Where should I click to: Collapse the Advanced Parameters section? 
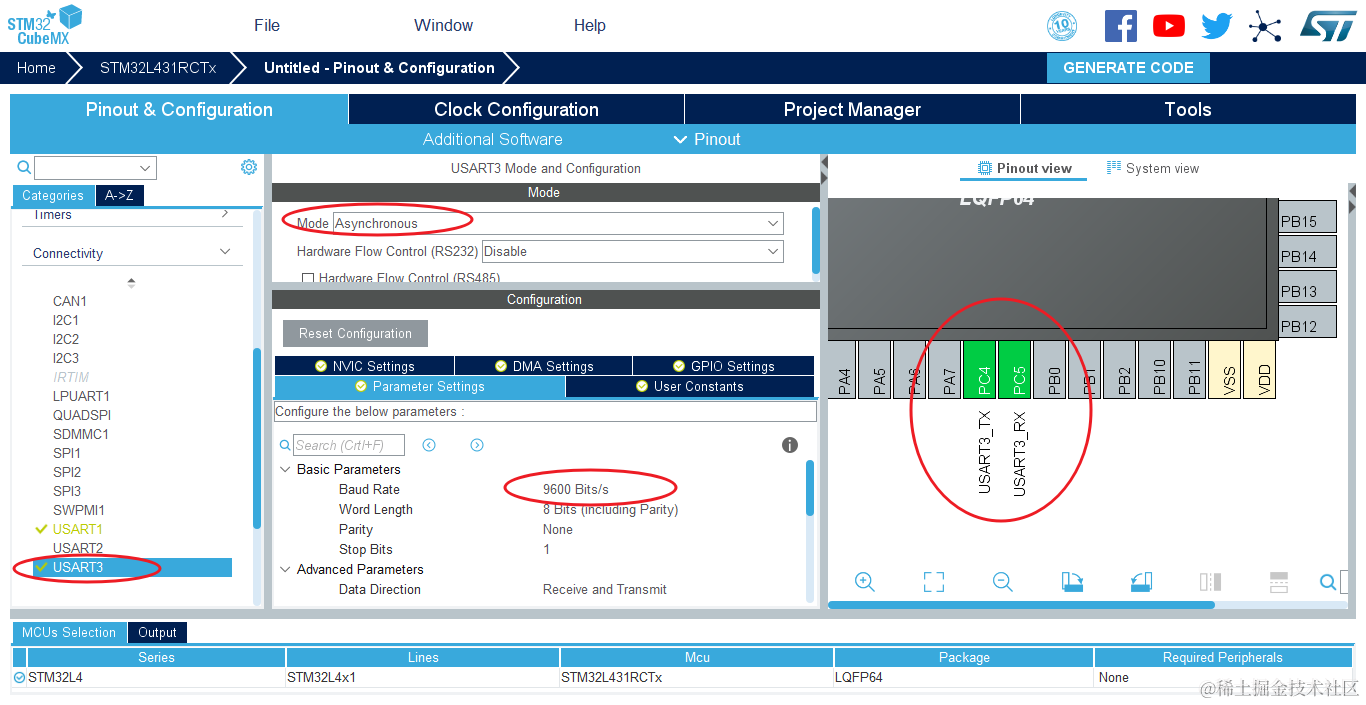point(286,569)
